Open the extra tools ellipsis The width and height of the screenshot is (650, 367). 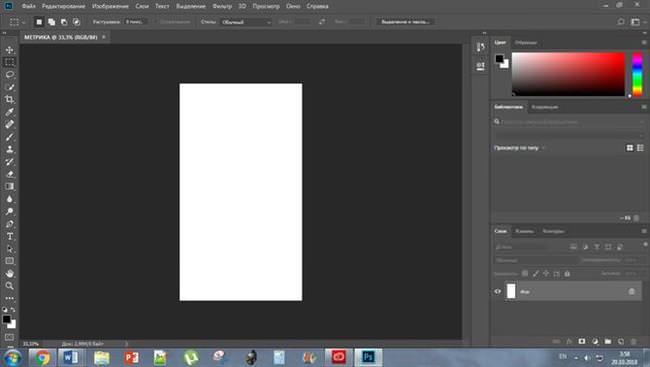point(10,298)
